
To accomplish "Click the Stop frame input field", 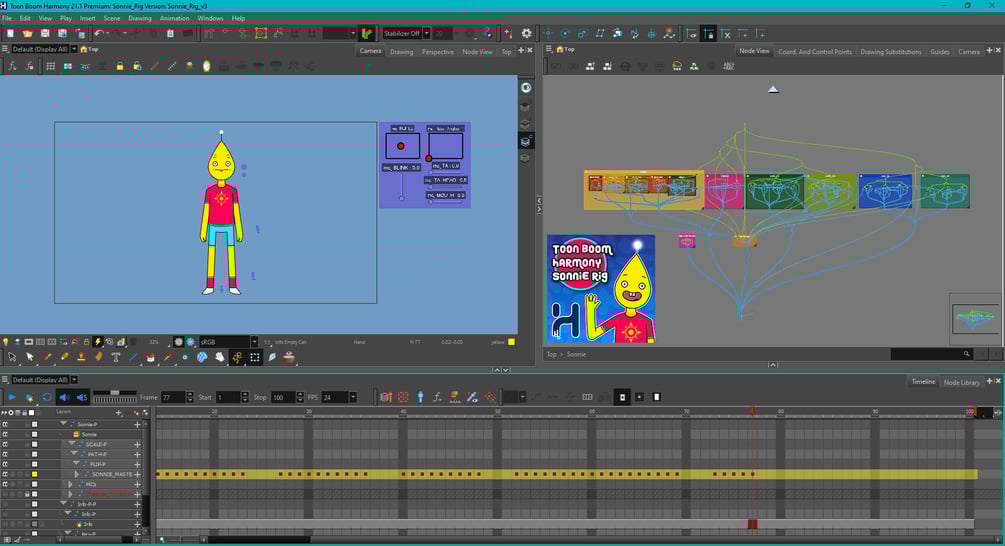I will 283,397.
